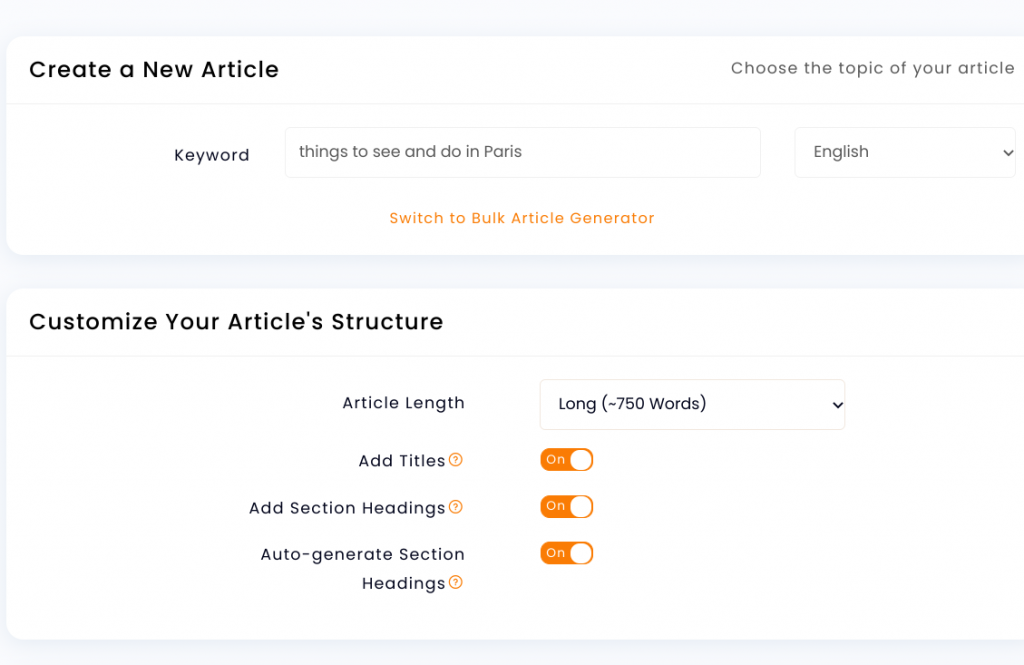Click the chevron arrow on the Long (~750 Words) selector
This screenshot has height=665, width=1024.
(x=837, y=405)
